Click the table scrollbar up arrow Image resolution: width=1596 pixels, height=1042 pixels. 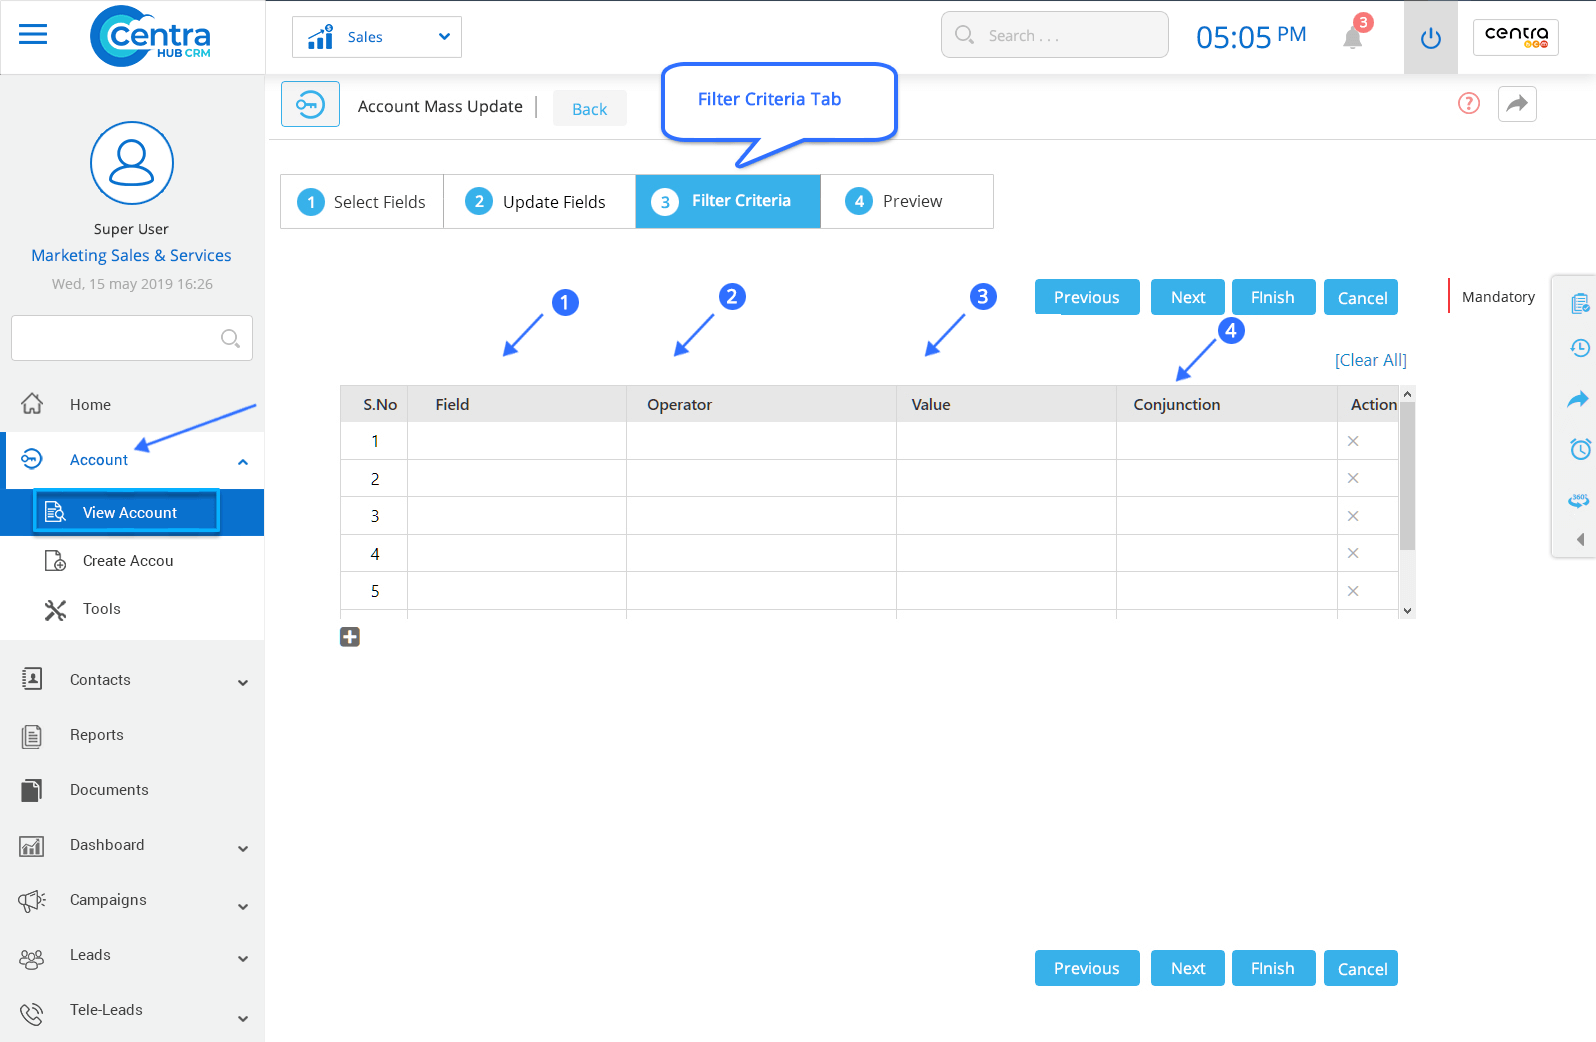pos(1407,394)
